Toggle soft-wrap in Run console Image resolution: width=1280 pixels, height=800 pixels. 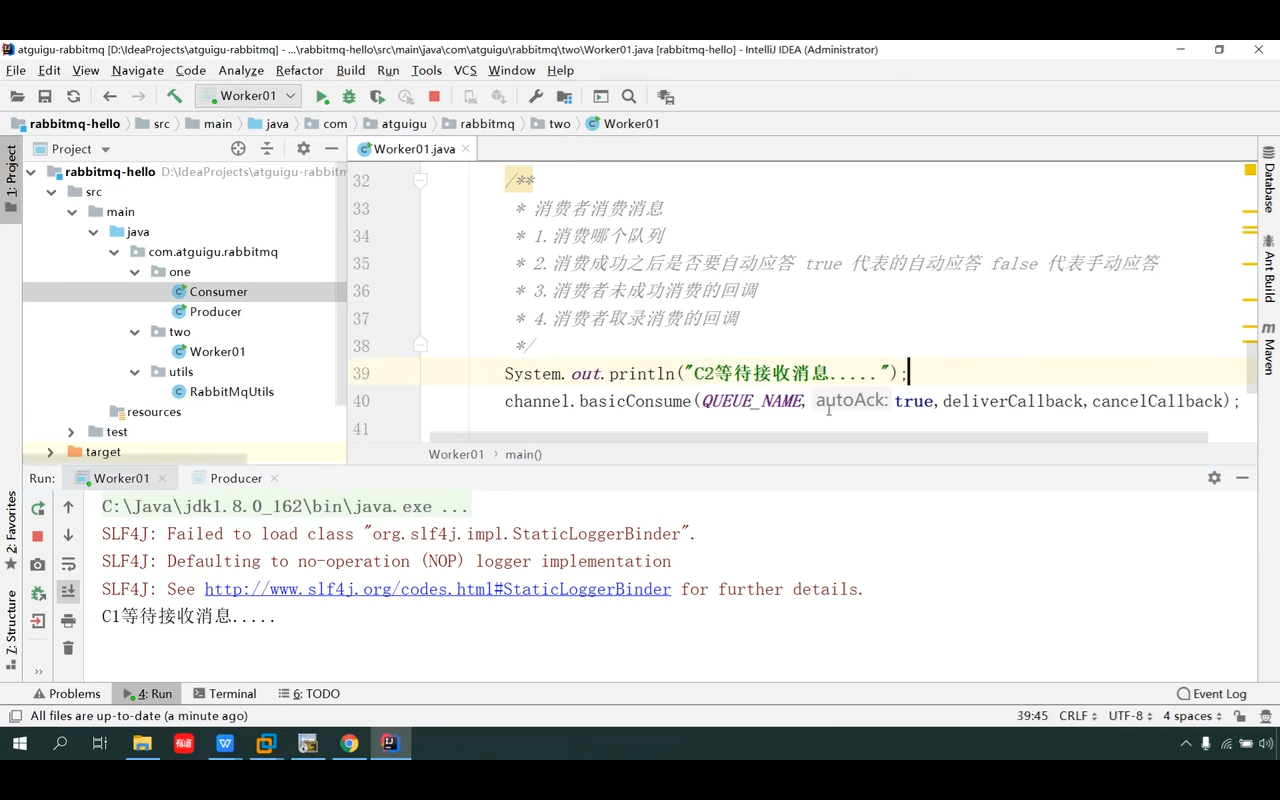68,564
